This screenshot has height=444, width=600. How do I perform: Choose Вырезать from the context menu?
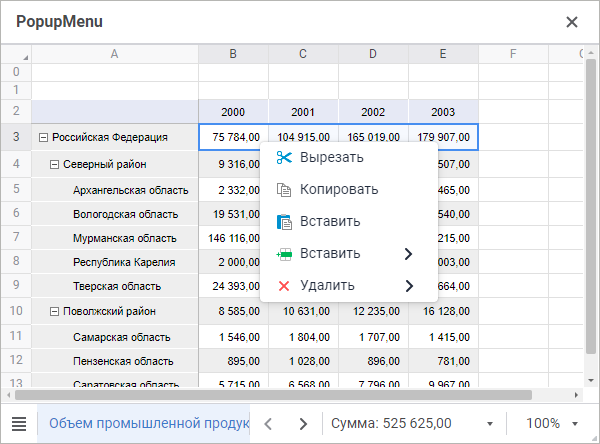click(x=331, y=158)
